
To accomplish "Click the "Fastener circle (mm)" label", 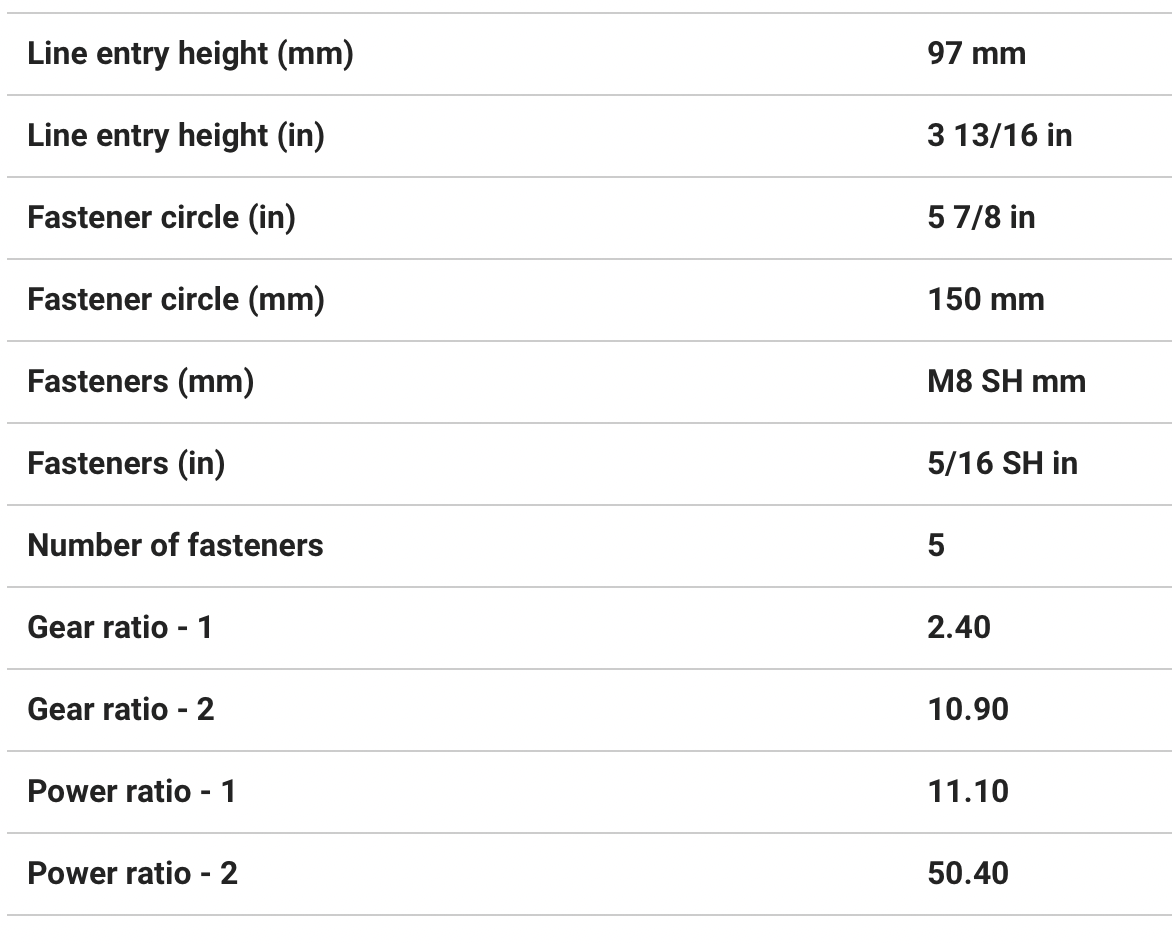I will [176, 300].
